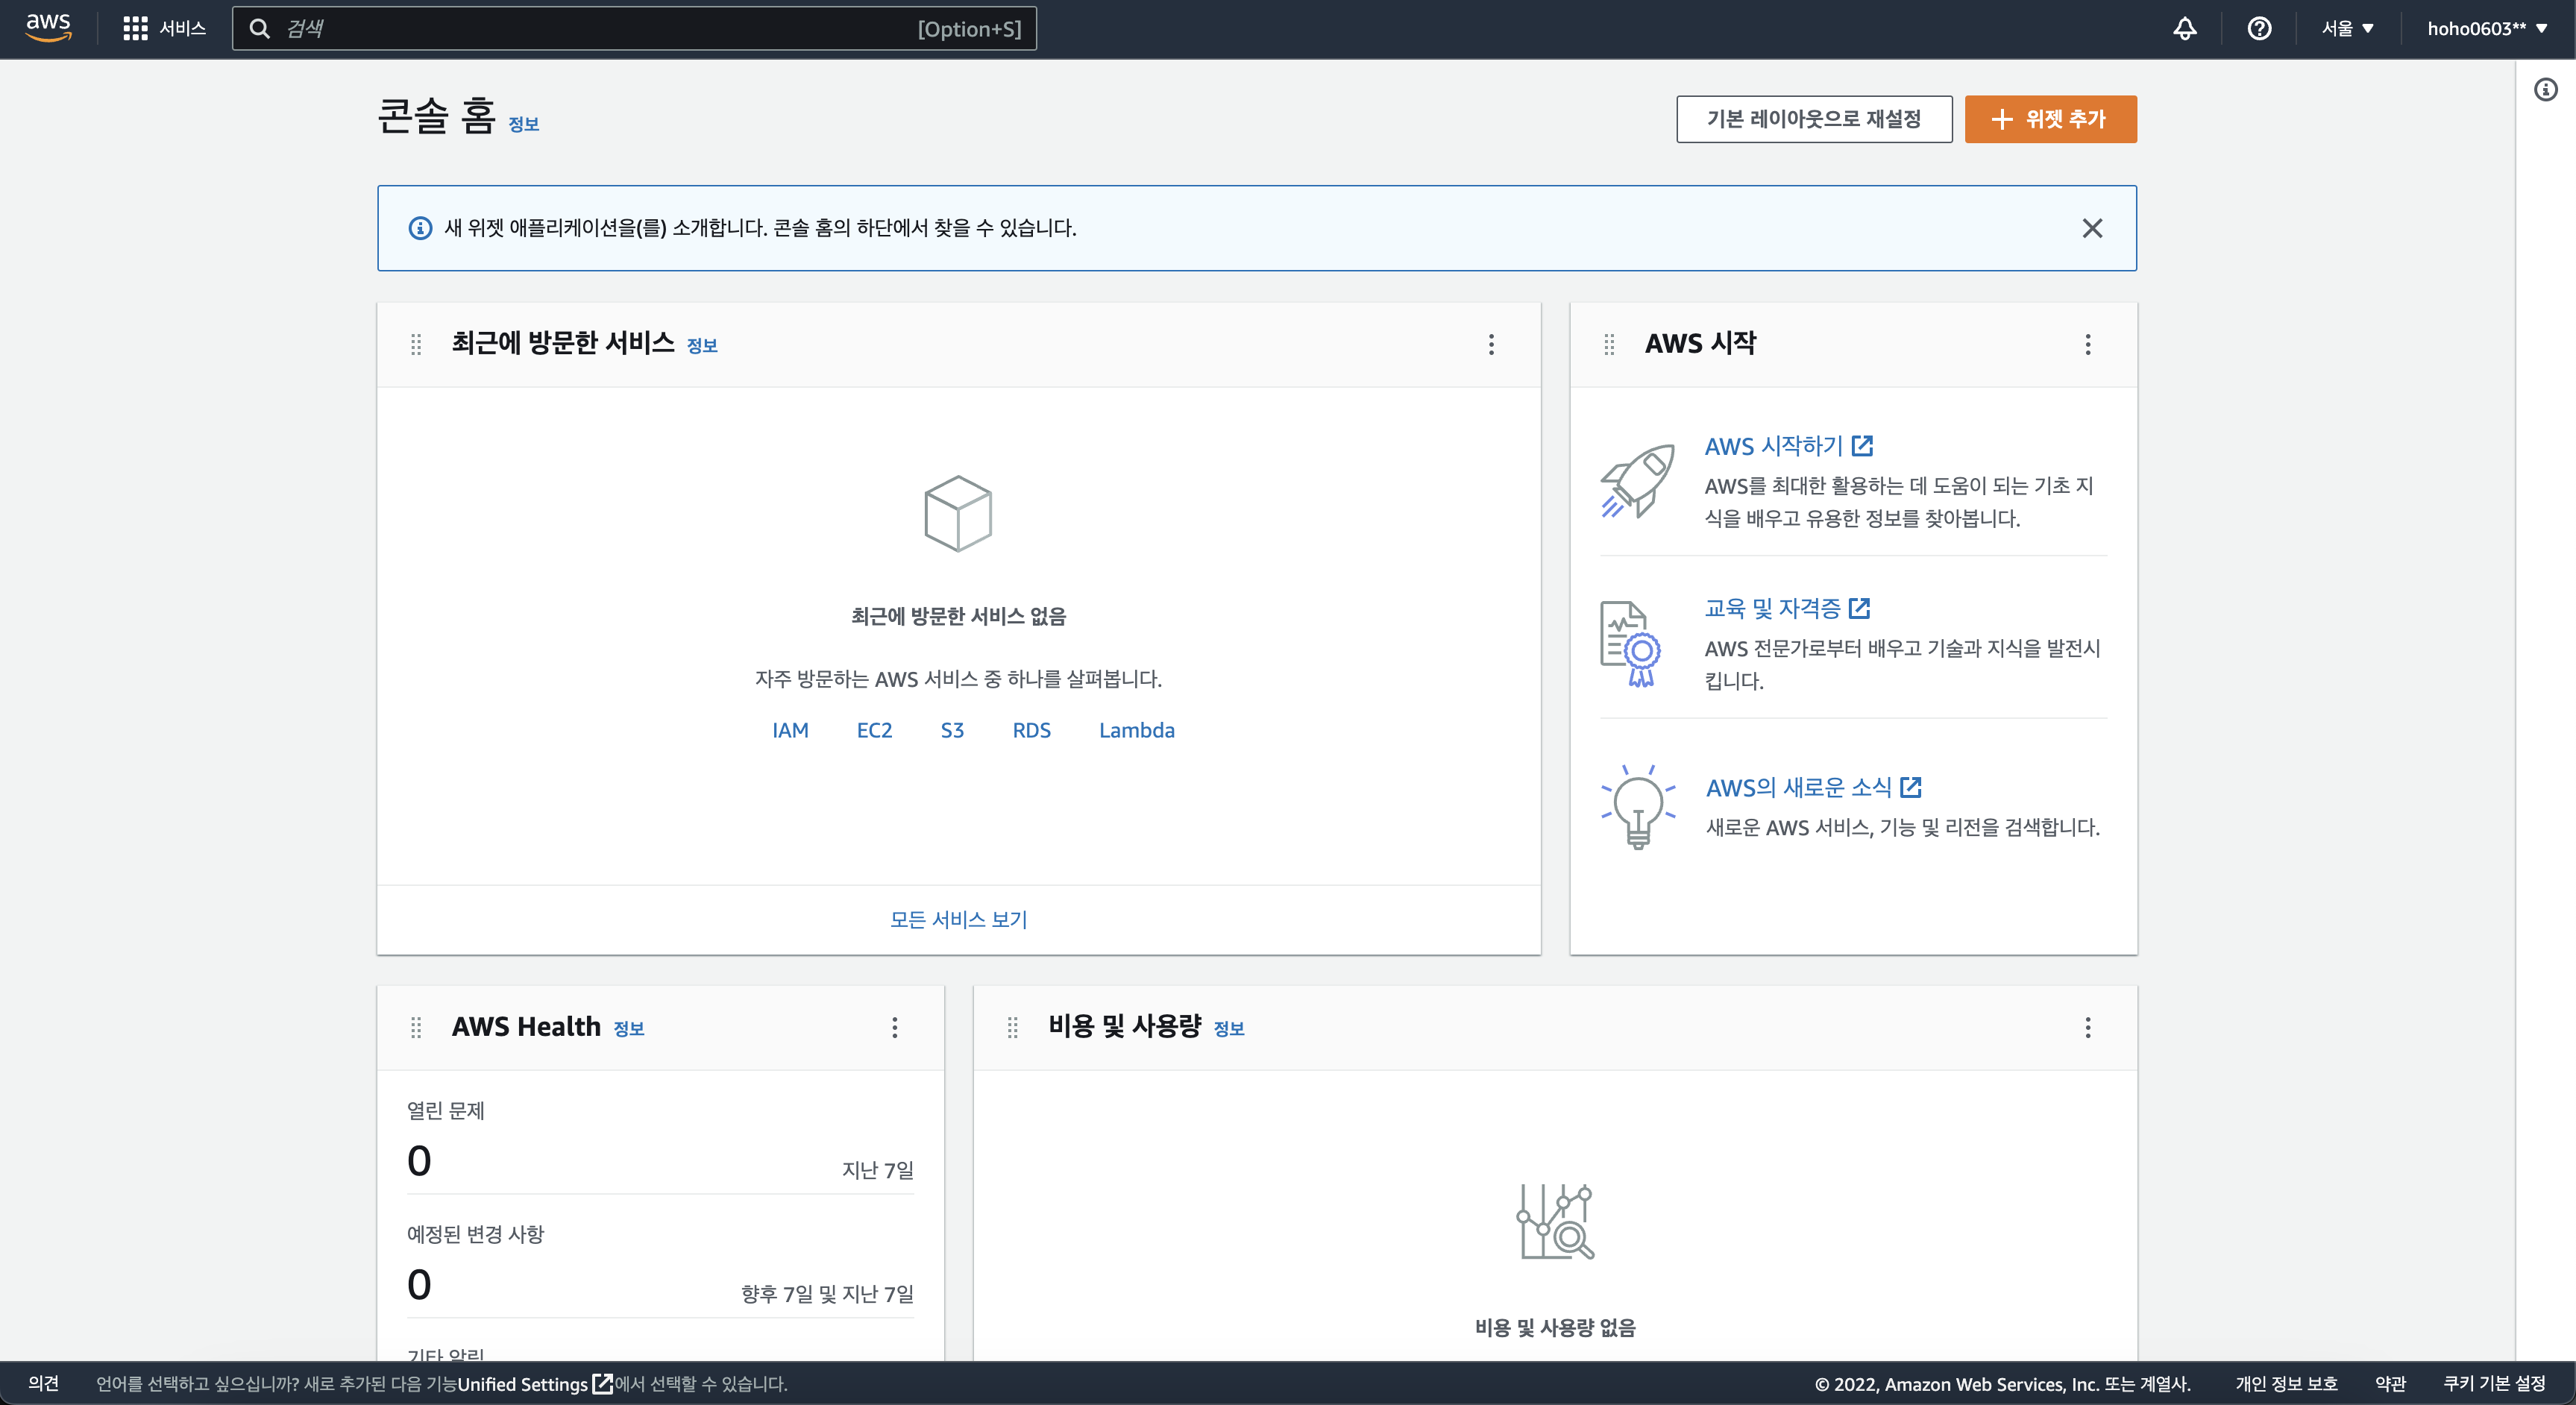Click the 기본 레이아웃으로 재설정 button
The width and height of the screenshot is (2576, 1405).
1814,119
